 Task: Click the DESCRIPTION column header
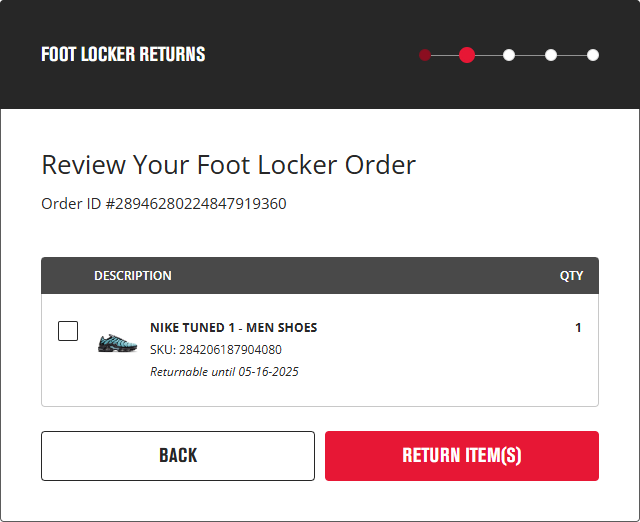pos(133,276)
